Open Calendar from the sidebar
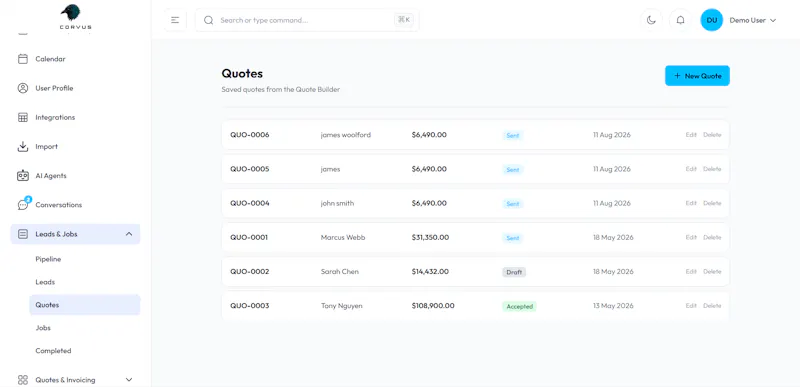This screenshot has width=800, height=387. pyautogui.click(x=75, y=59)
